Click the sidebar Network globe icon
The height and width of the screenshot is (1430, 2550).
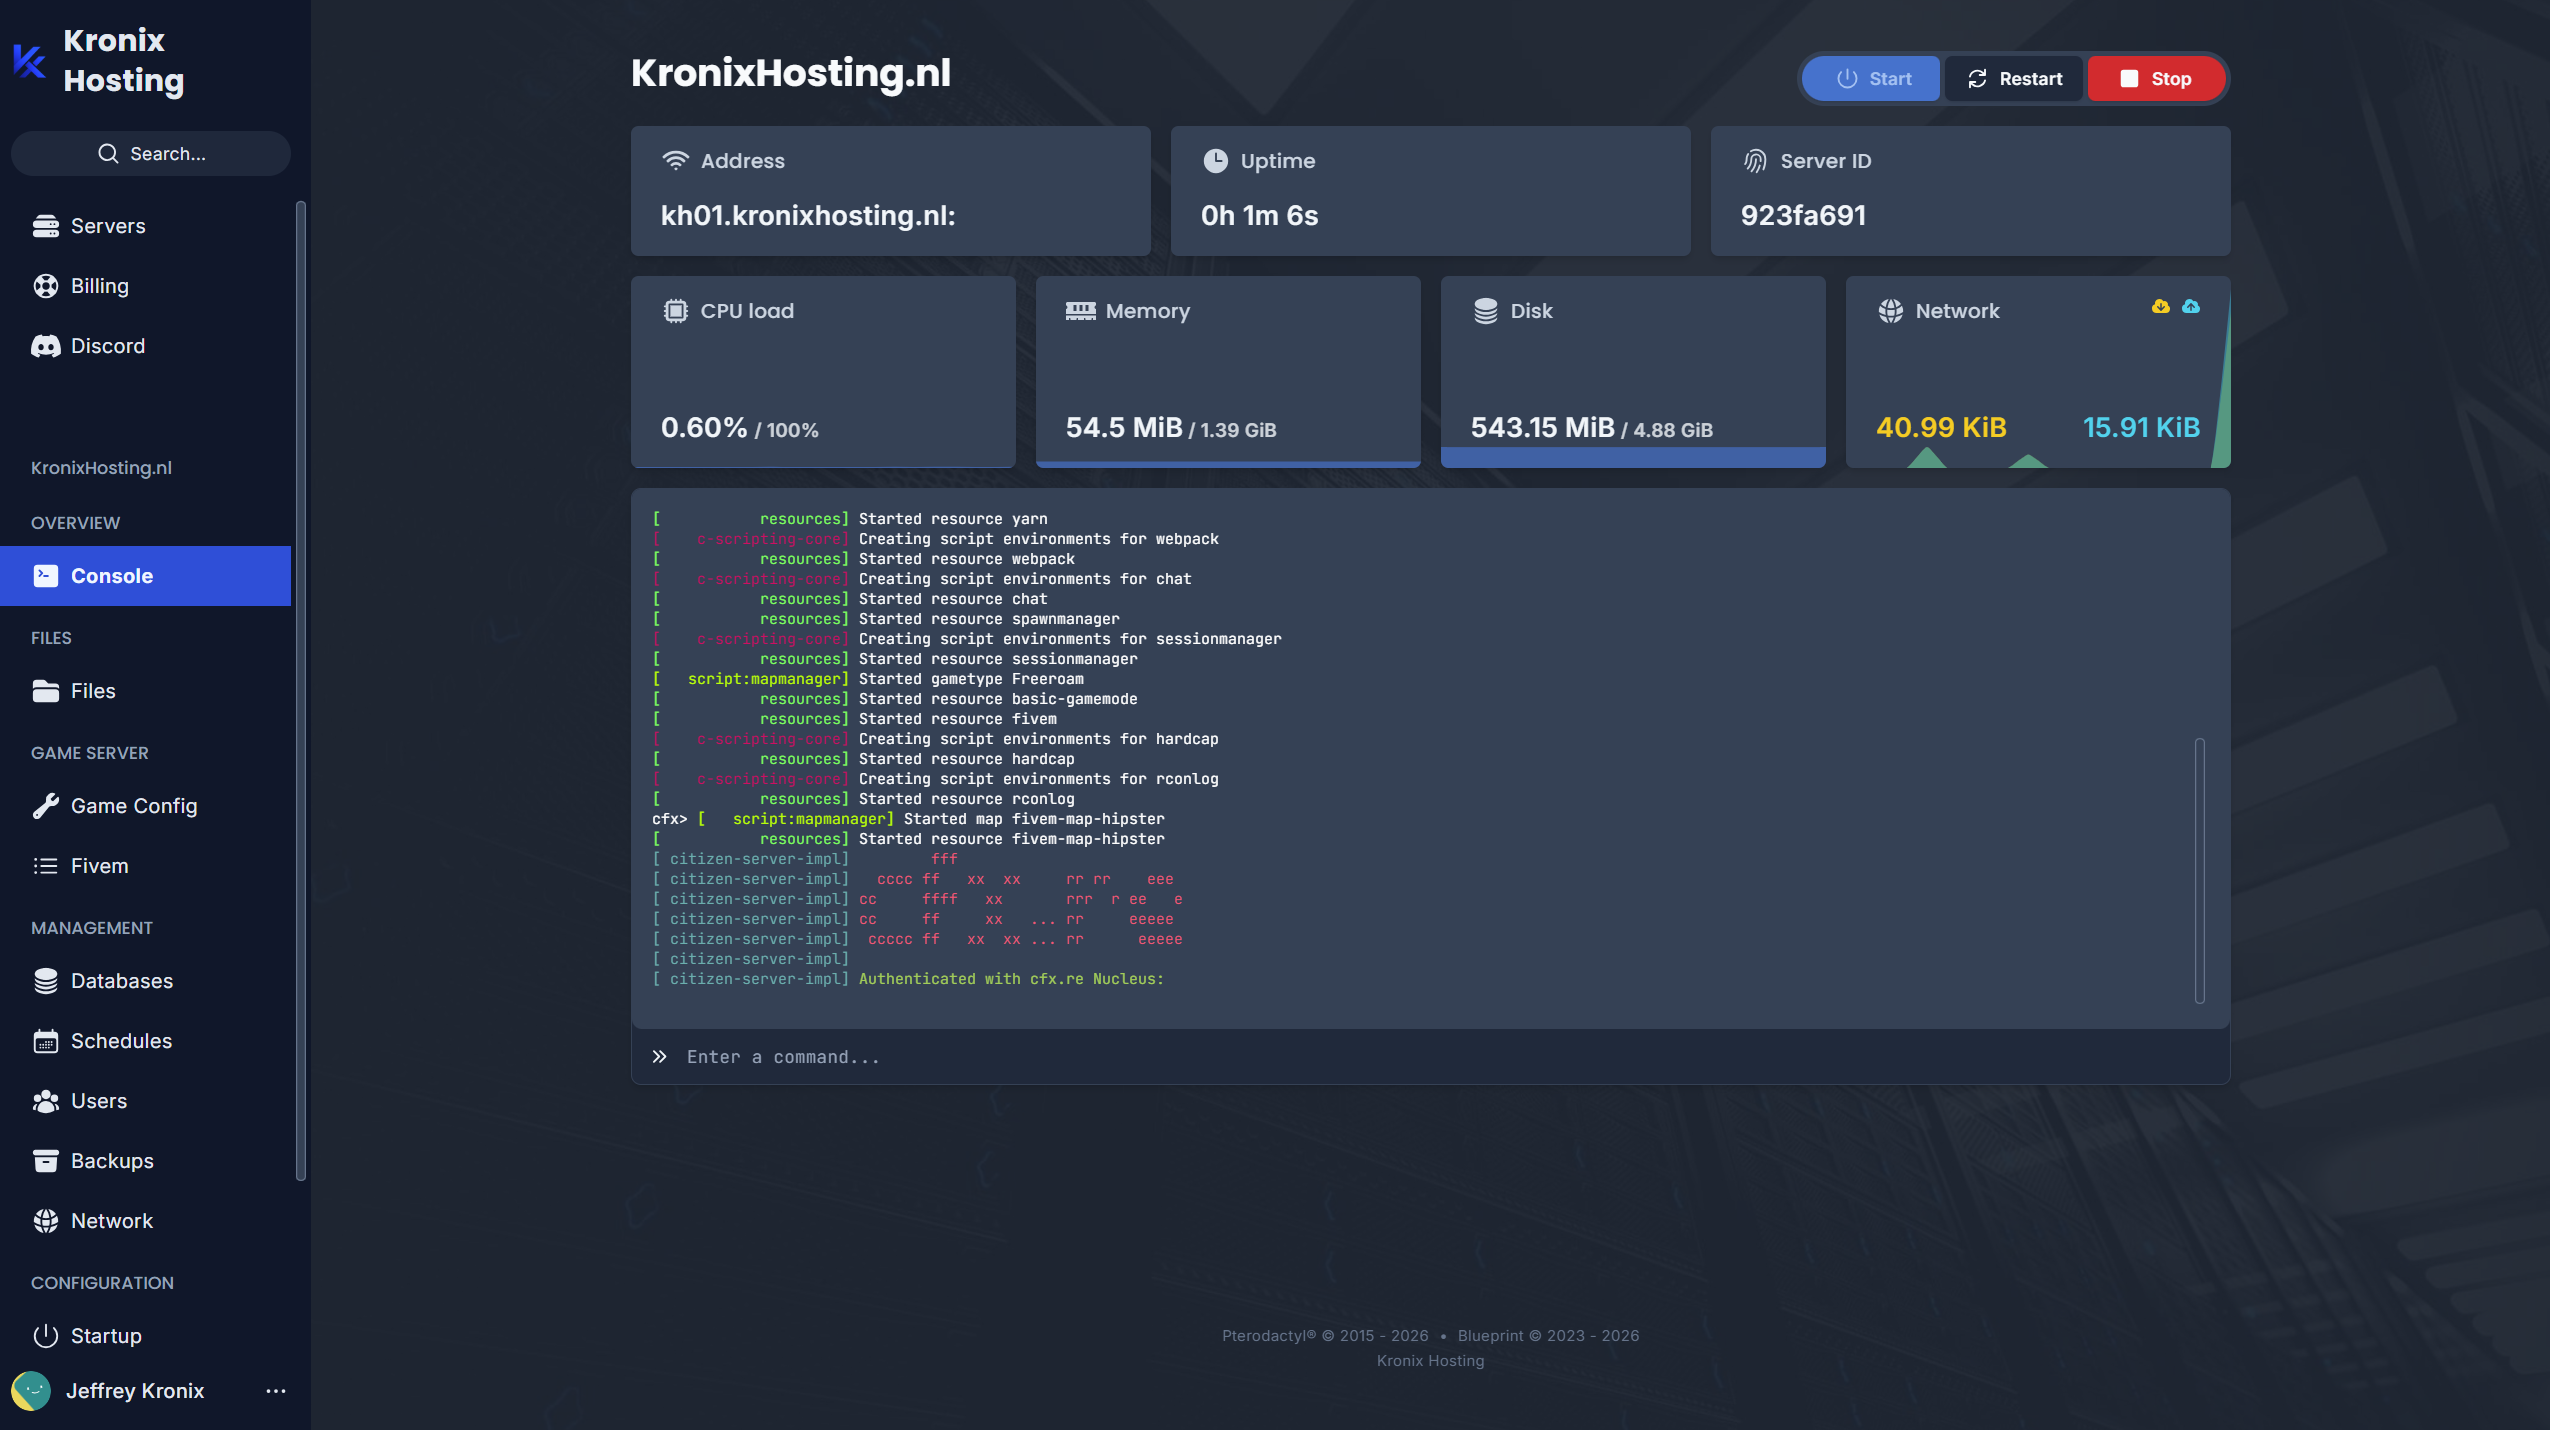pyautogui.click(x=46, y=1221)
